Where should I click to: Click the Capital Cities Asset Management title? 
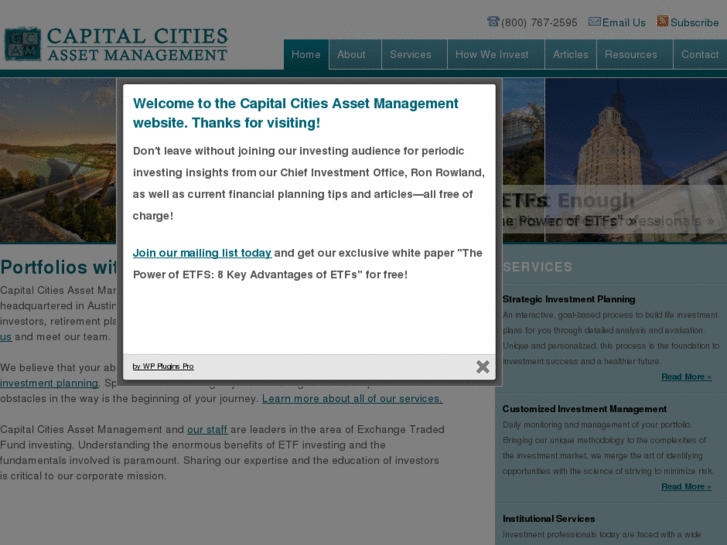click(x=137, y=45)
